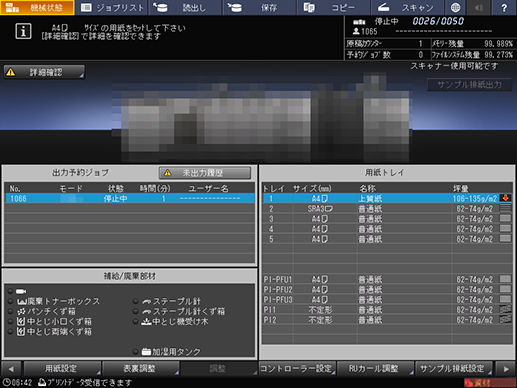The width and height of the screenshot is (517, 388).
Task: Click the 廃棄トナーボックス status indicator
Action: (x=10, y=301)
